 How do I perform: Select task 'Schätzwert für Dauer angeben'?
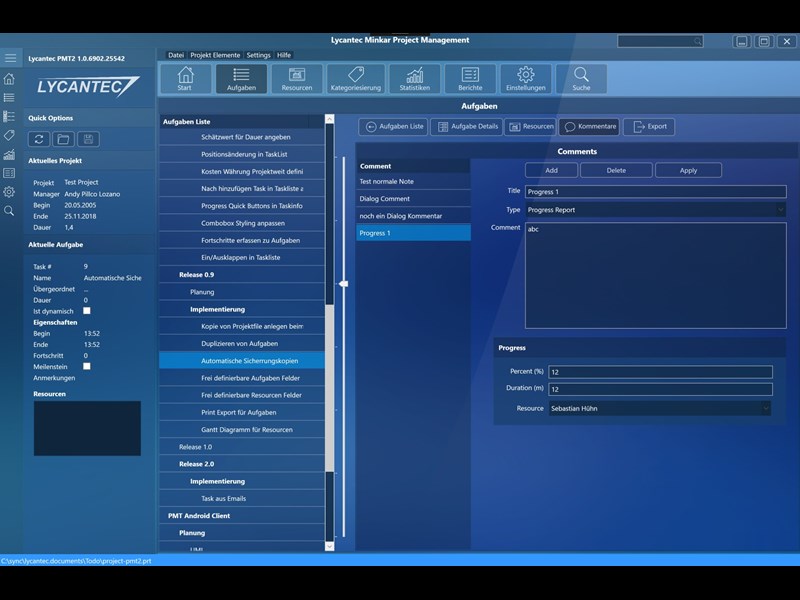242,137
